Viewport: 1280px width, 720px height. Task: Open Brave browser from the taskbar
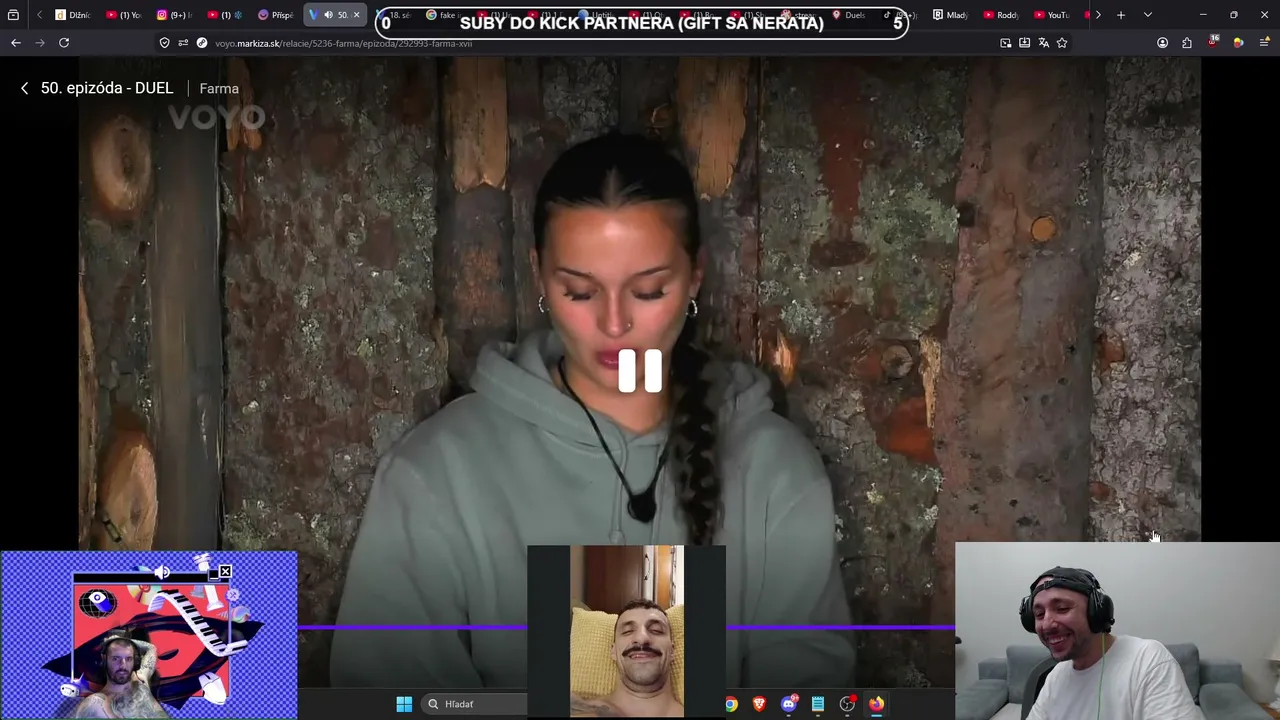tap(759, 704)
